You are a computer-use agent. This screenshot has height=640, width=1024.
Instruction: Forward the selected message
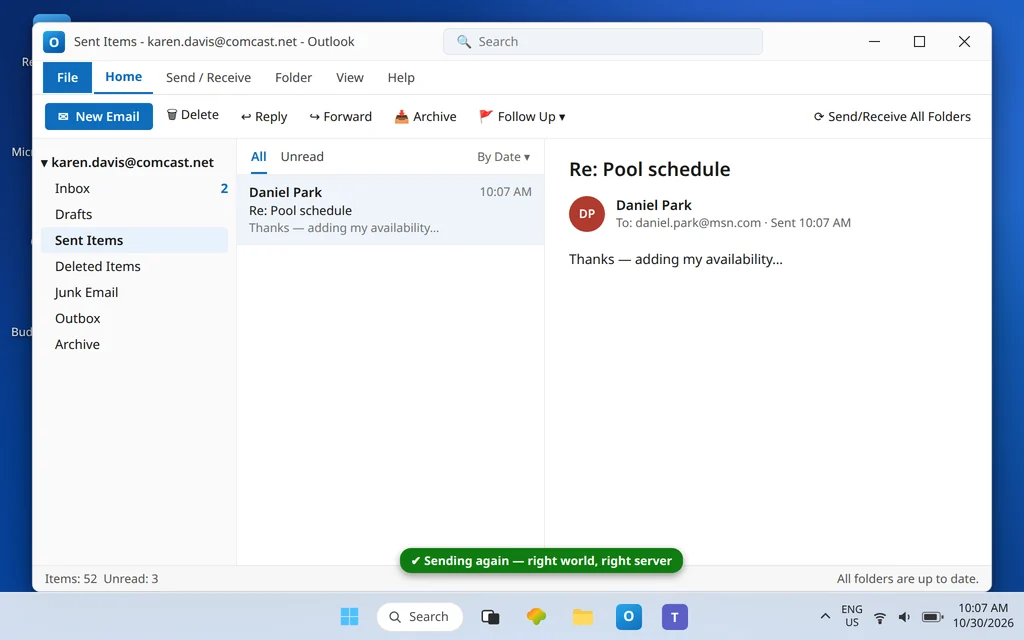[341, 116]
